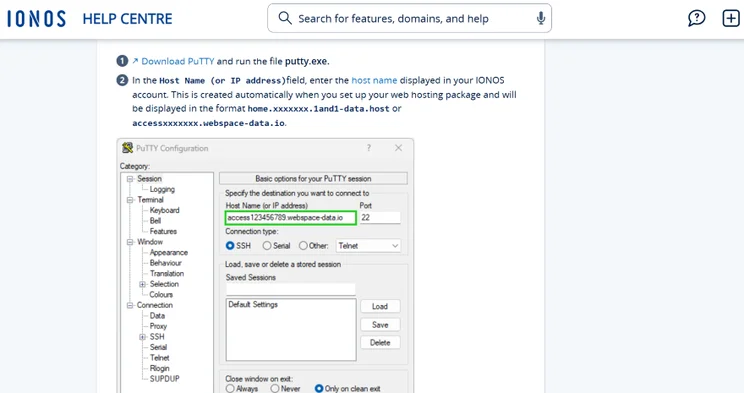Click the plus box icon in header
The height and width of the screenshot is (393, 744).
pyautogui.click(x=731, y=19)
